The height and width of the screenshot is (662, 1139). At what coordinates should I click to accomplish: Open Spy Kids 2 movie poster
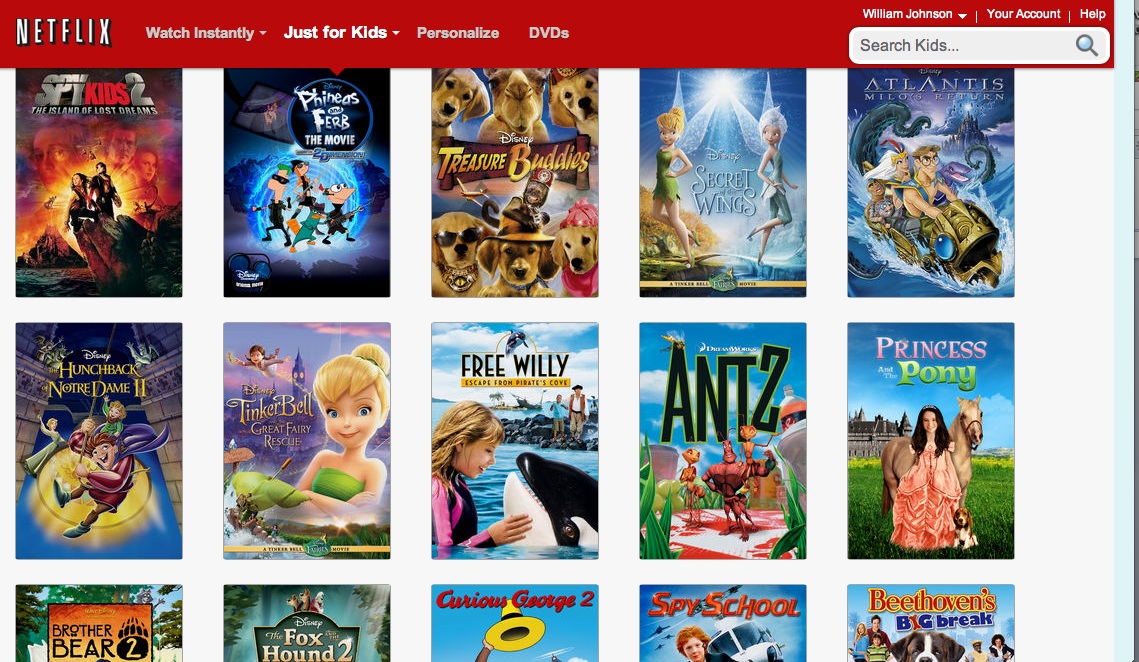click(x=99, y=182)
